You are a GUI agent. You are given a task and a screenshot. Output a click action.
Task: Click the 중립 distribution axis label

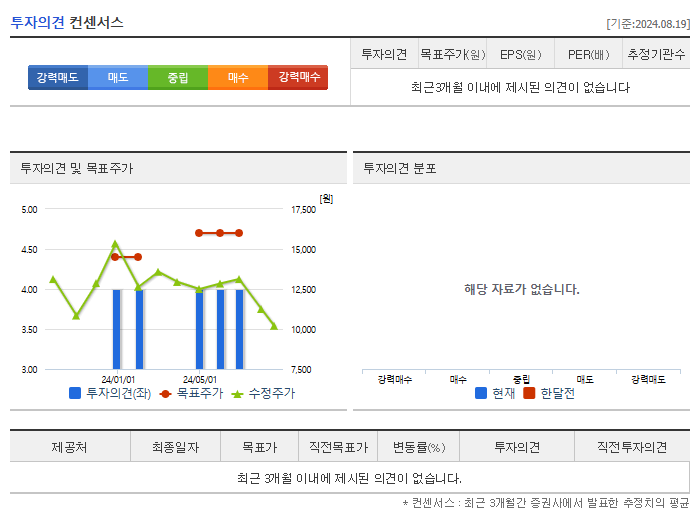[521, 379]
